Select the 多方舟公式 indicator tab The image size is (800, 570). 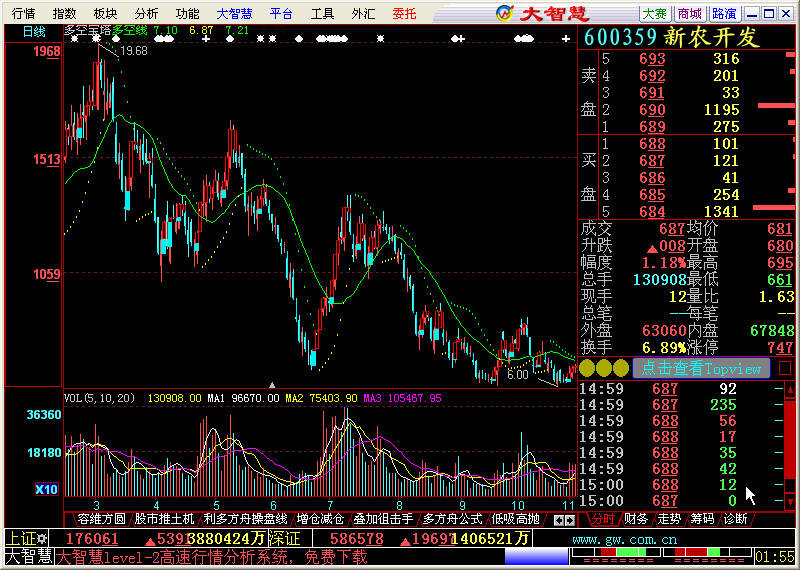tap(452, 519)
